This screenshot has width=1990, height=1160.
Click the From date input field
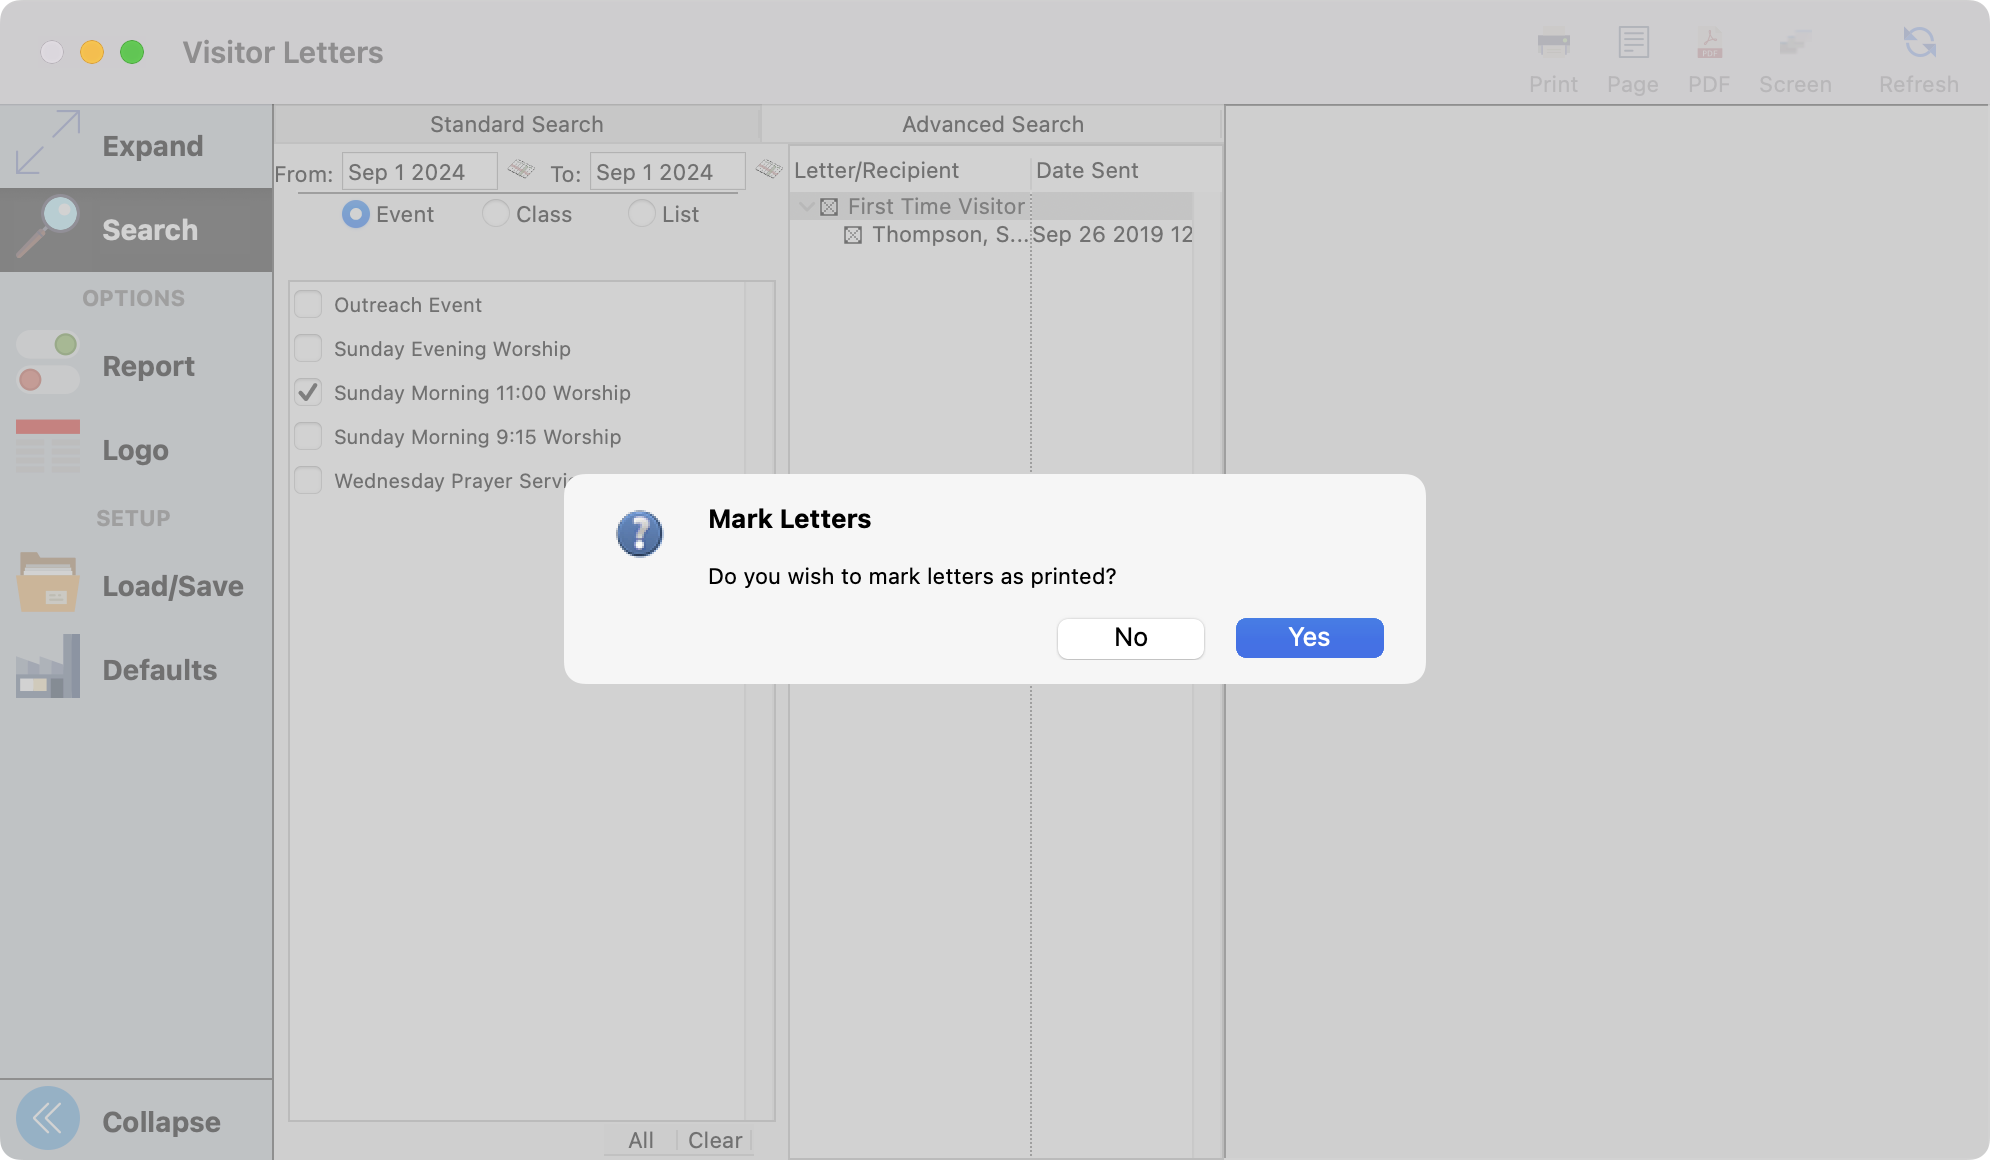pyautogui.click(x=418, y=172)
